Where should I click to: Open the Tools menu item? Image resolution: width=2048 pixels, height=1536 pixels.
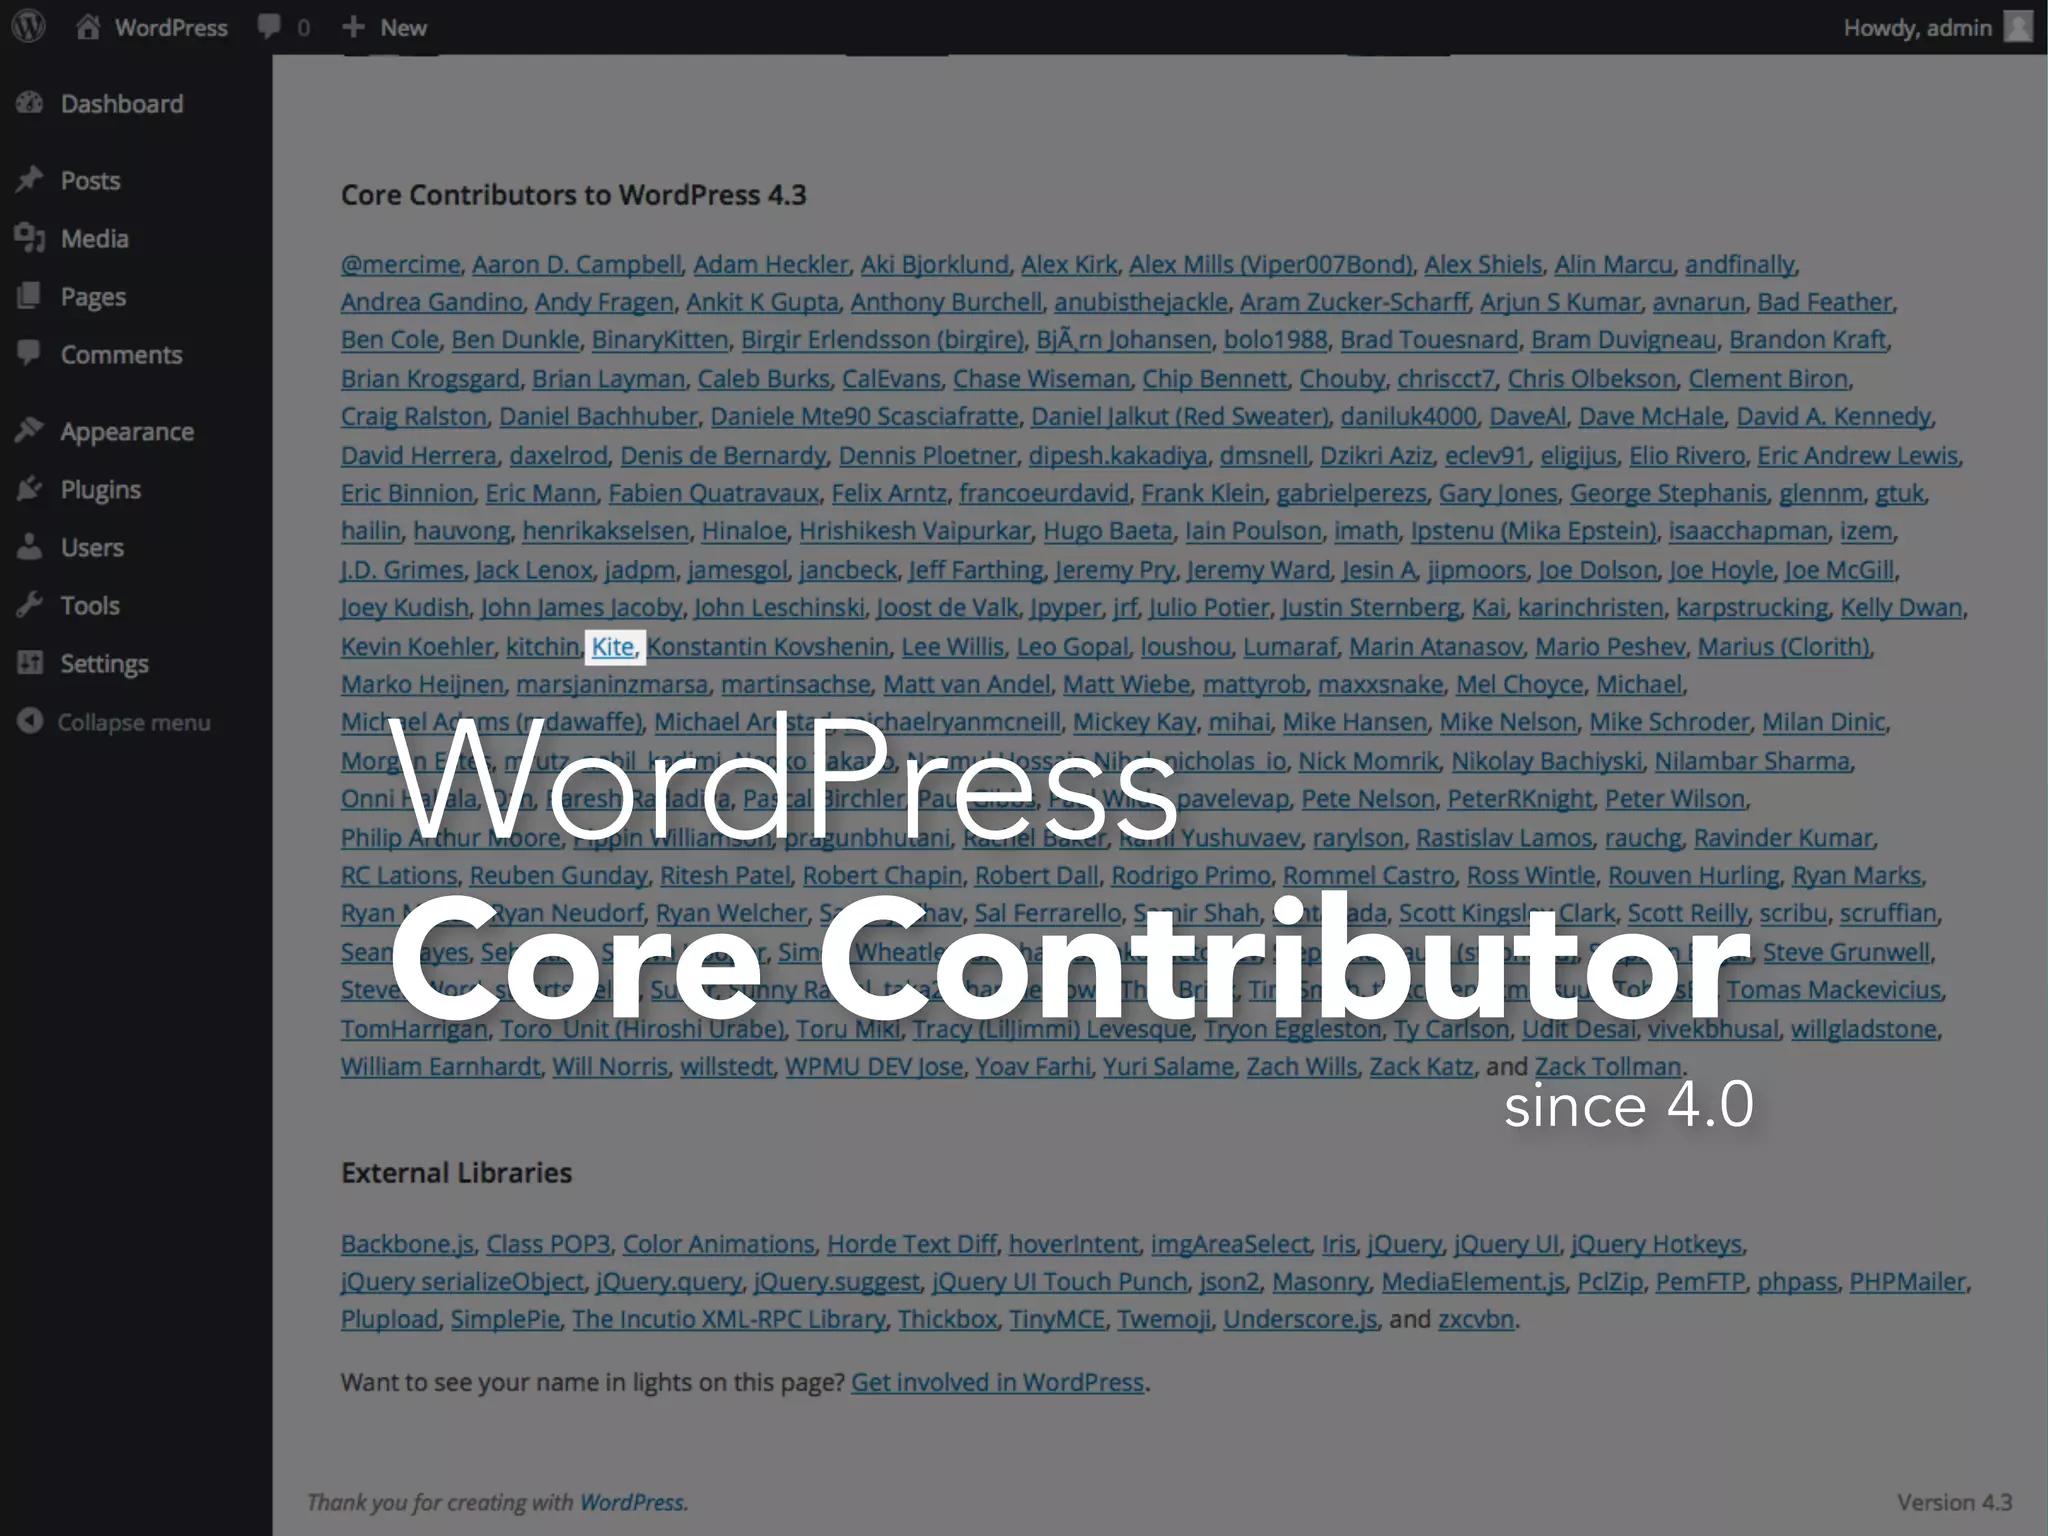pyautogui.click(x=90, y=605)
